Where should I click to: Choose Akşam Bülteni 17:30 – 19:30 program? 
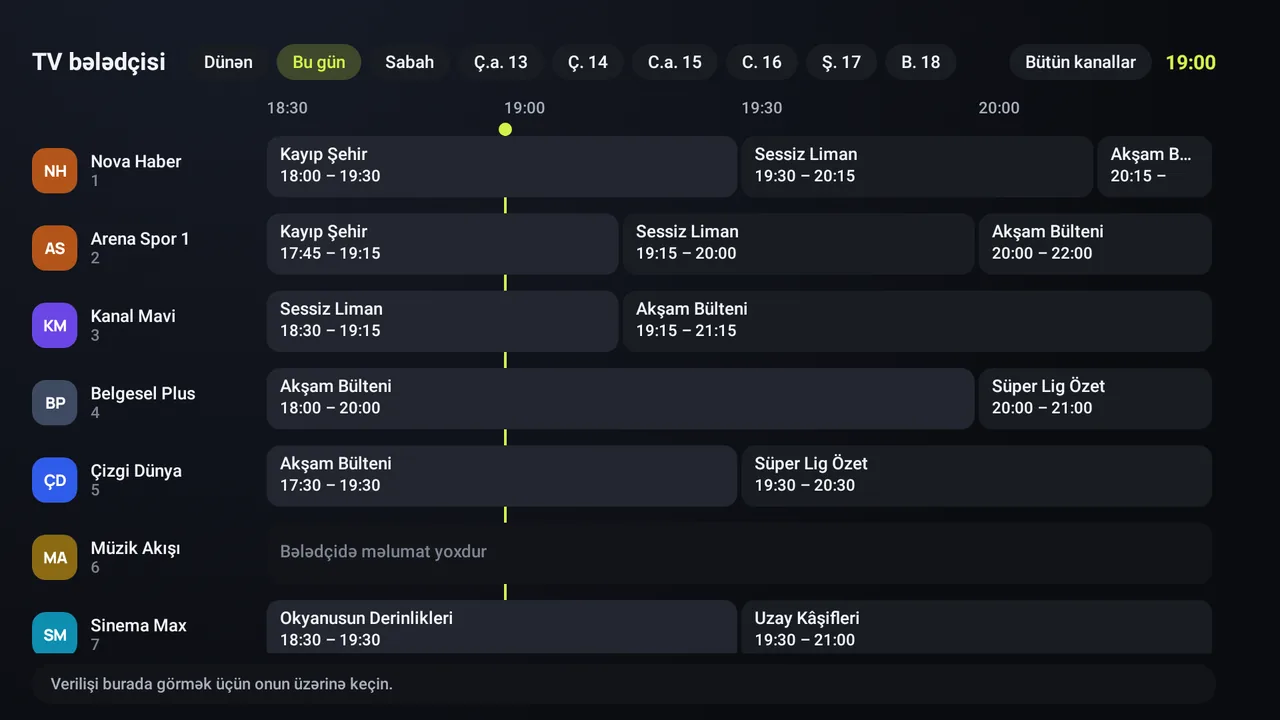click(x=502, y=476)
